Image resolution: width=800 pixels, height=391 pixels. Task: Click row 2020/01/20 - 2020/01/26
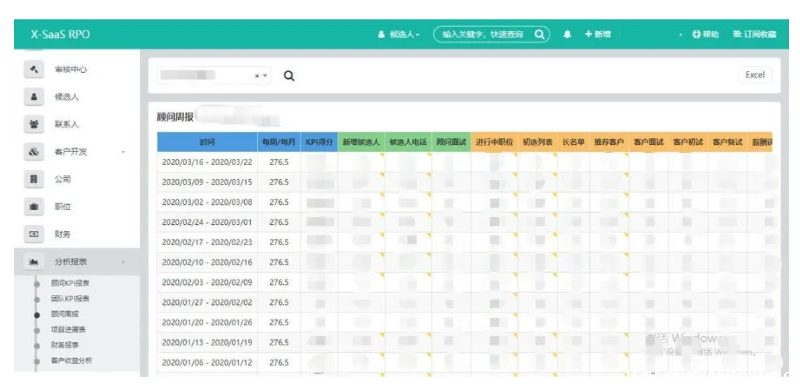[x=464, y=323]
